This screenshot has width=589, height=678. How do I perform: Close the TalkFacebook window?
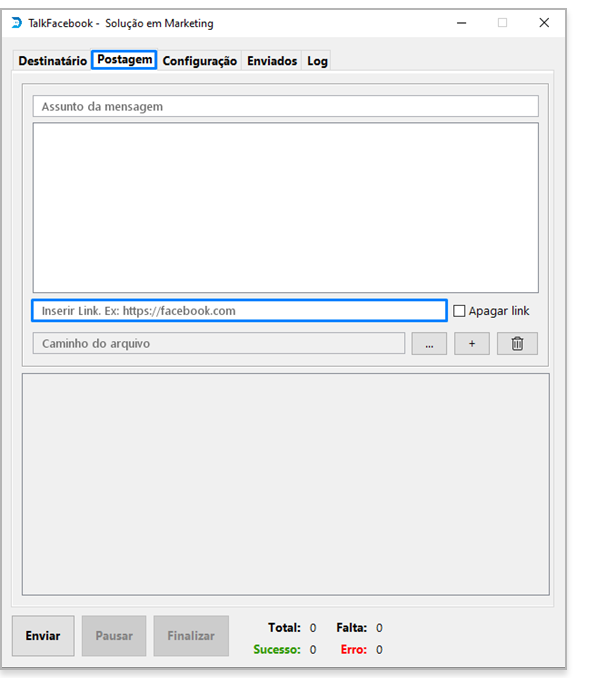[x=544, y=22]
